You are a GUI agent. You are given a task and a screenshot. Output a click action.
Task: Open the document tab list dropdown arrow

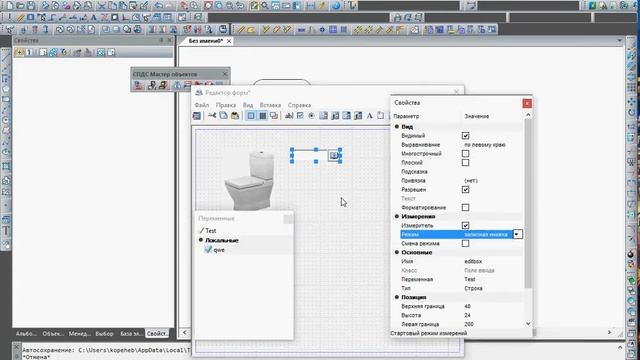point(620,41)
